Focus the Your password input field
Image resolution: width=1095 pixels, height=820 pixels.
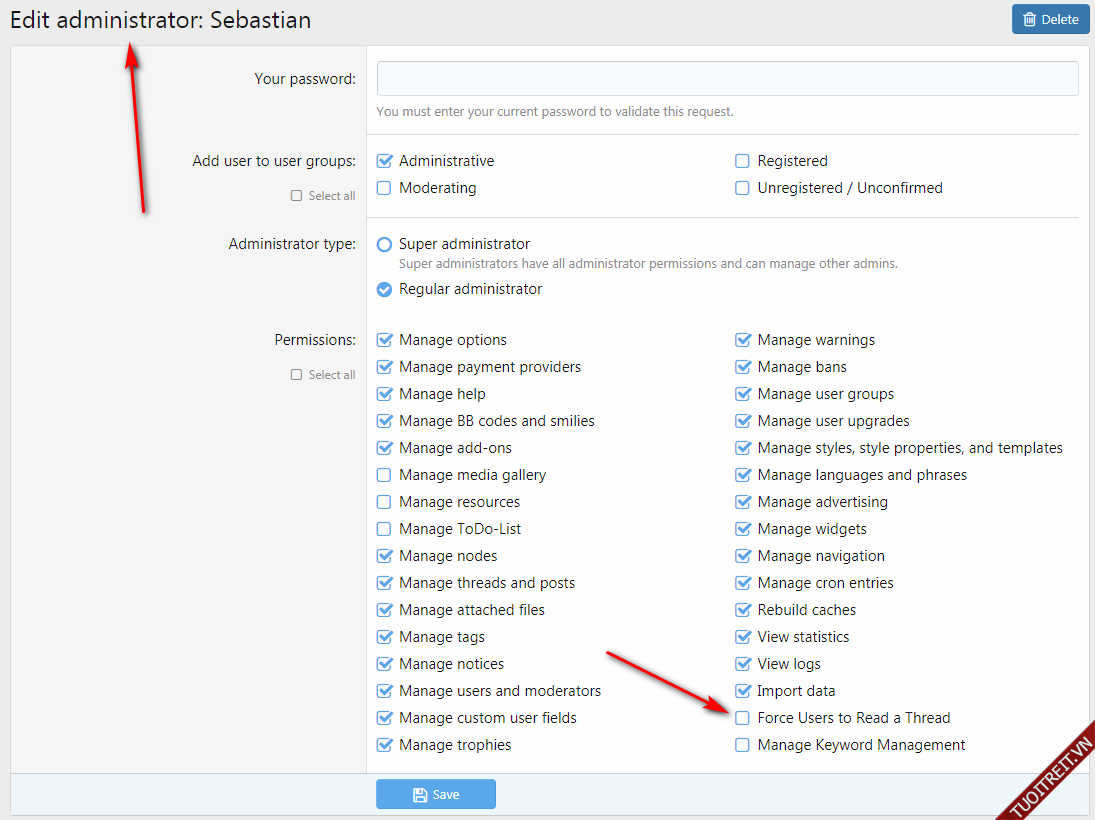(x=727, y=79)
